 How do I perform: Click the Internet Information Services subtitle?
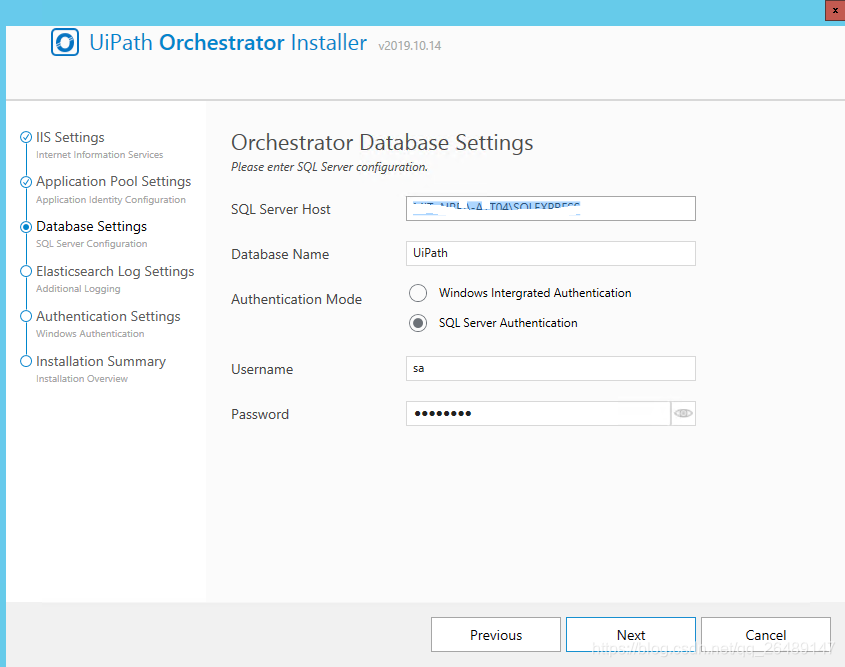(x=100, y=155)
